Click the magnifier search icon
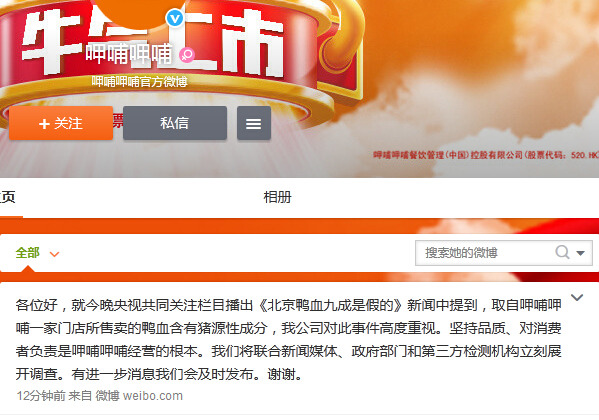 (x=562, y=253)
